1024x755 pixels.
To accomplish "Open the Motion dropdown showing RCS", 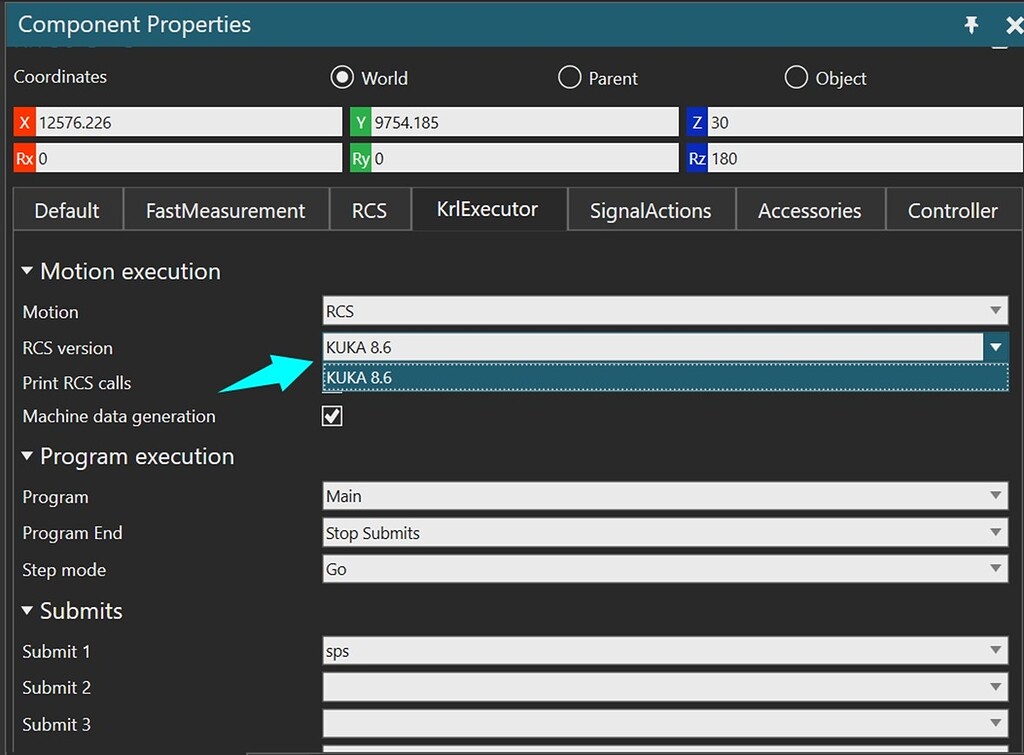I will [996, 311].
